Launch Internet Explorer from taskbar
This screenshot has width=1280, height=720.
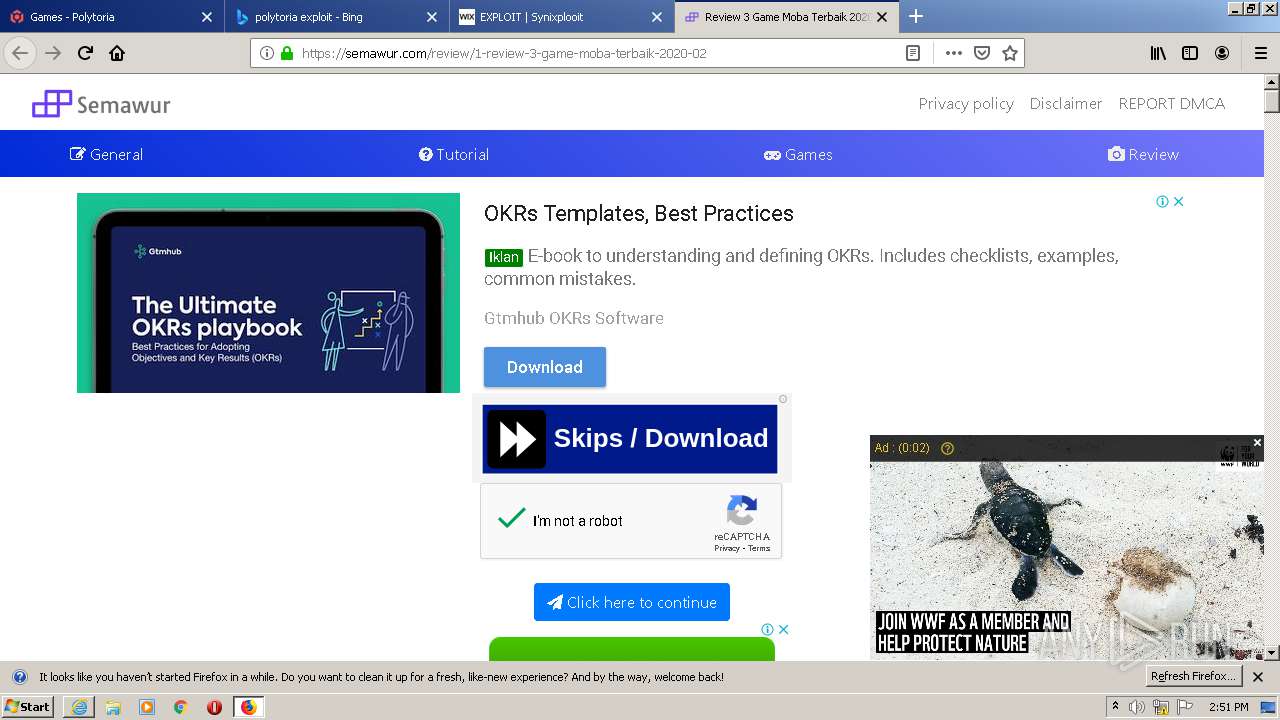point(79,707)
